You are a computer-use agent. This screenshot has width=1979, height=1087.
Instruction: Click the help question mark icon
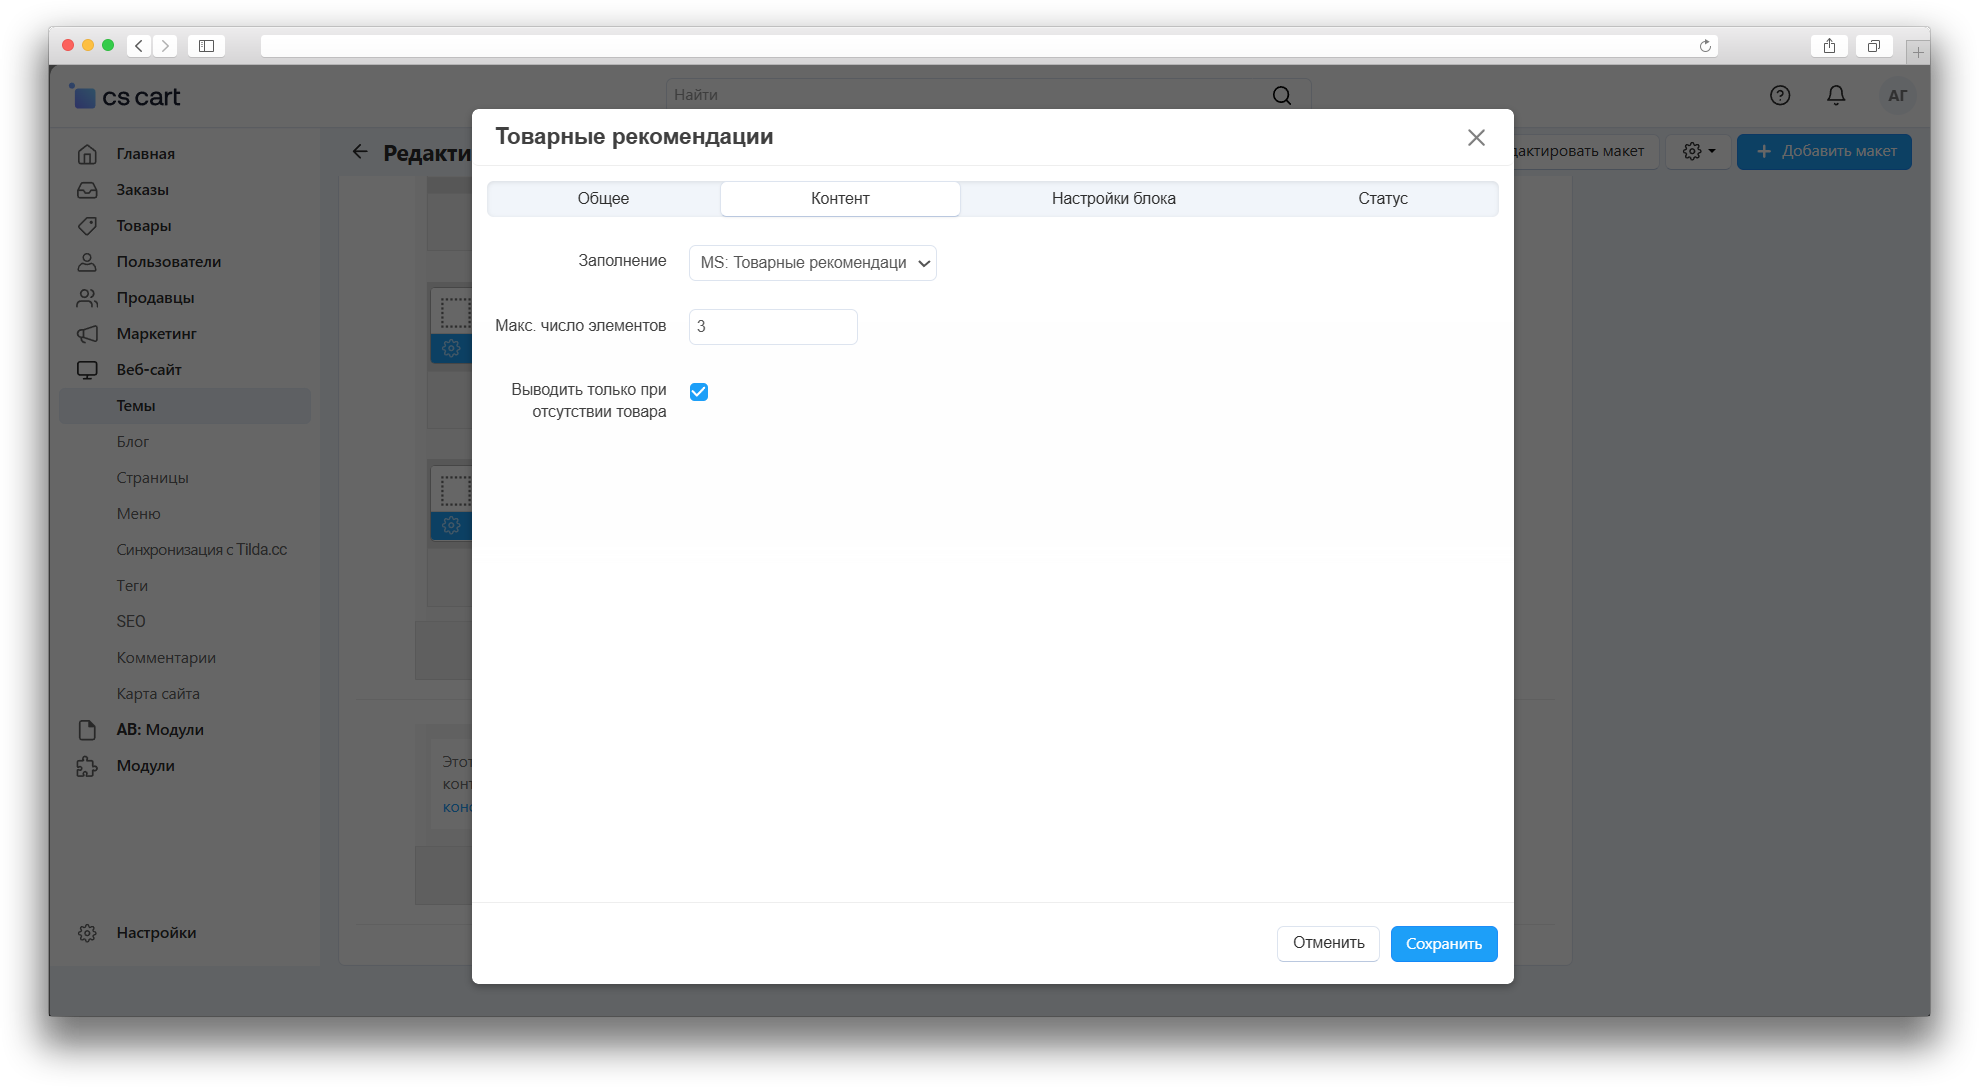pyautogui.click(x=1780, y=95)
